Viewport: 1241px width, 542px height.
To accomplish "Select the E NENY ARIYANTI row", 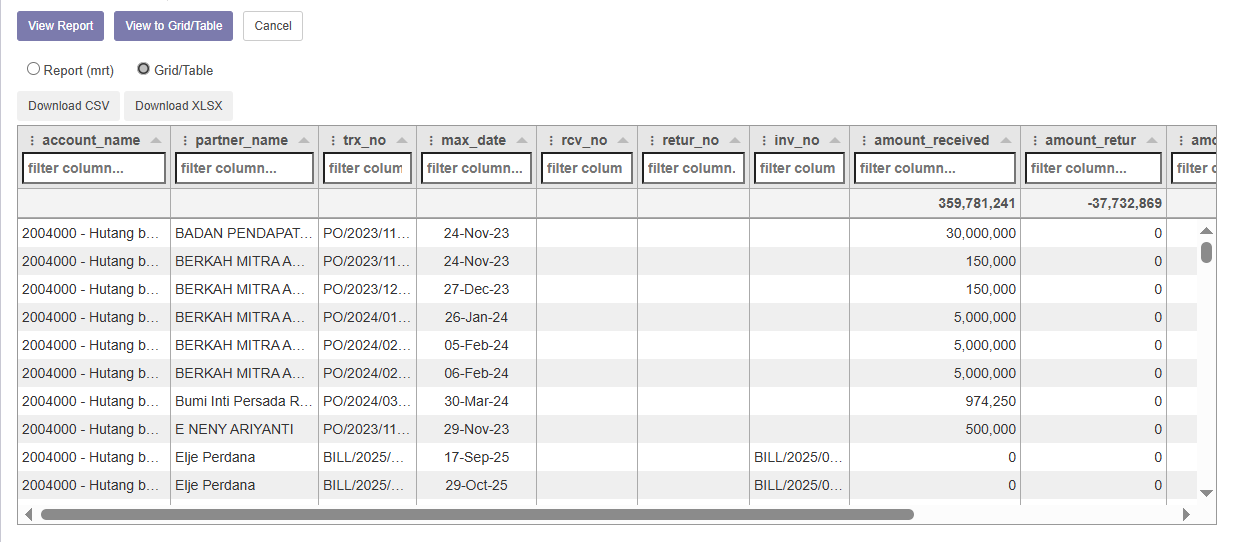I will point(243,429).
